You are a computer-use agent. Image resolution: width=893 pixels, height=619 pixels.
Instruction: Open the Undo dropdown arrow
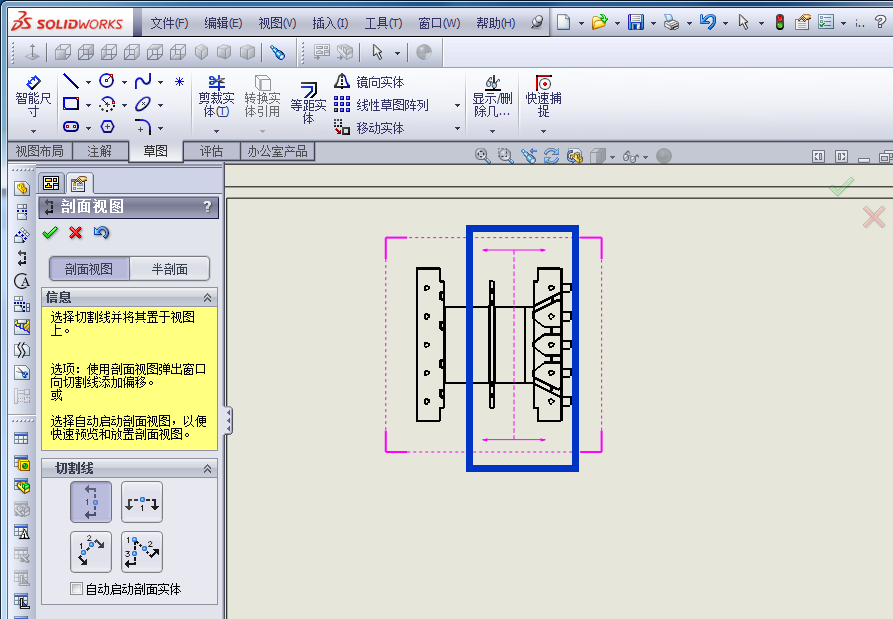pos(725,23)
